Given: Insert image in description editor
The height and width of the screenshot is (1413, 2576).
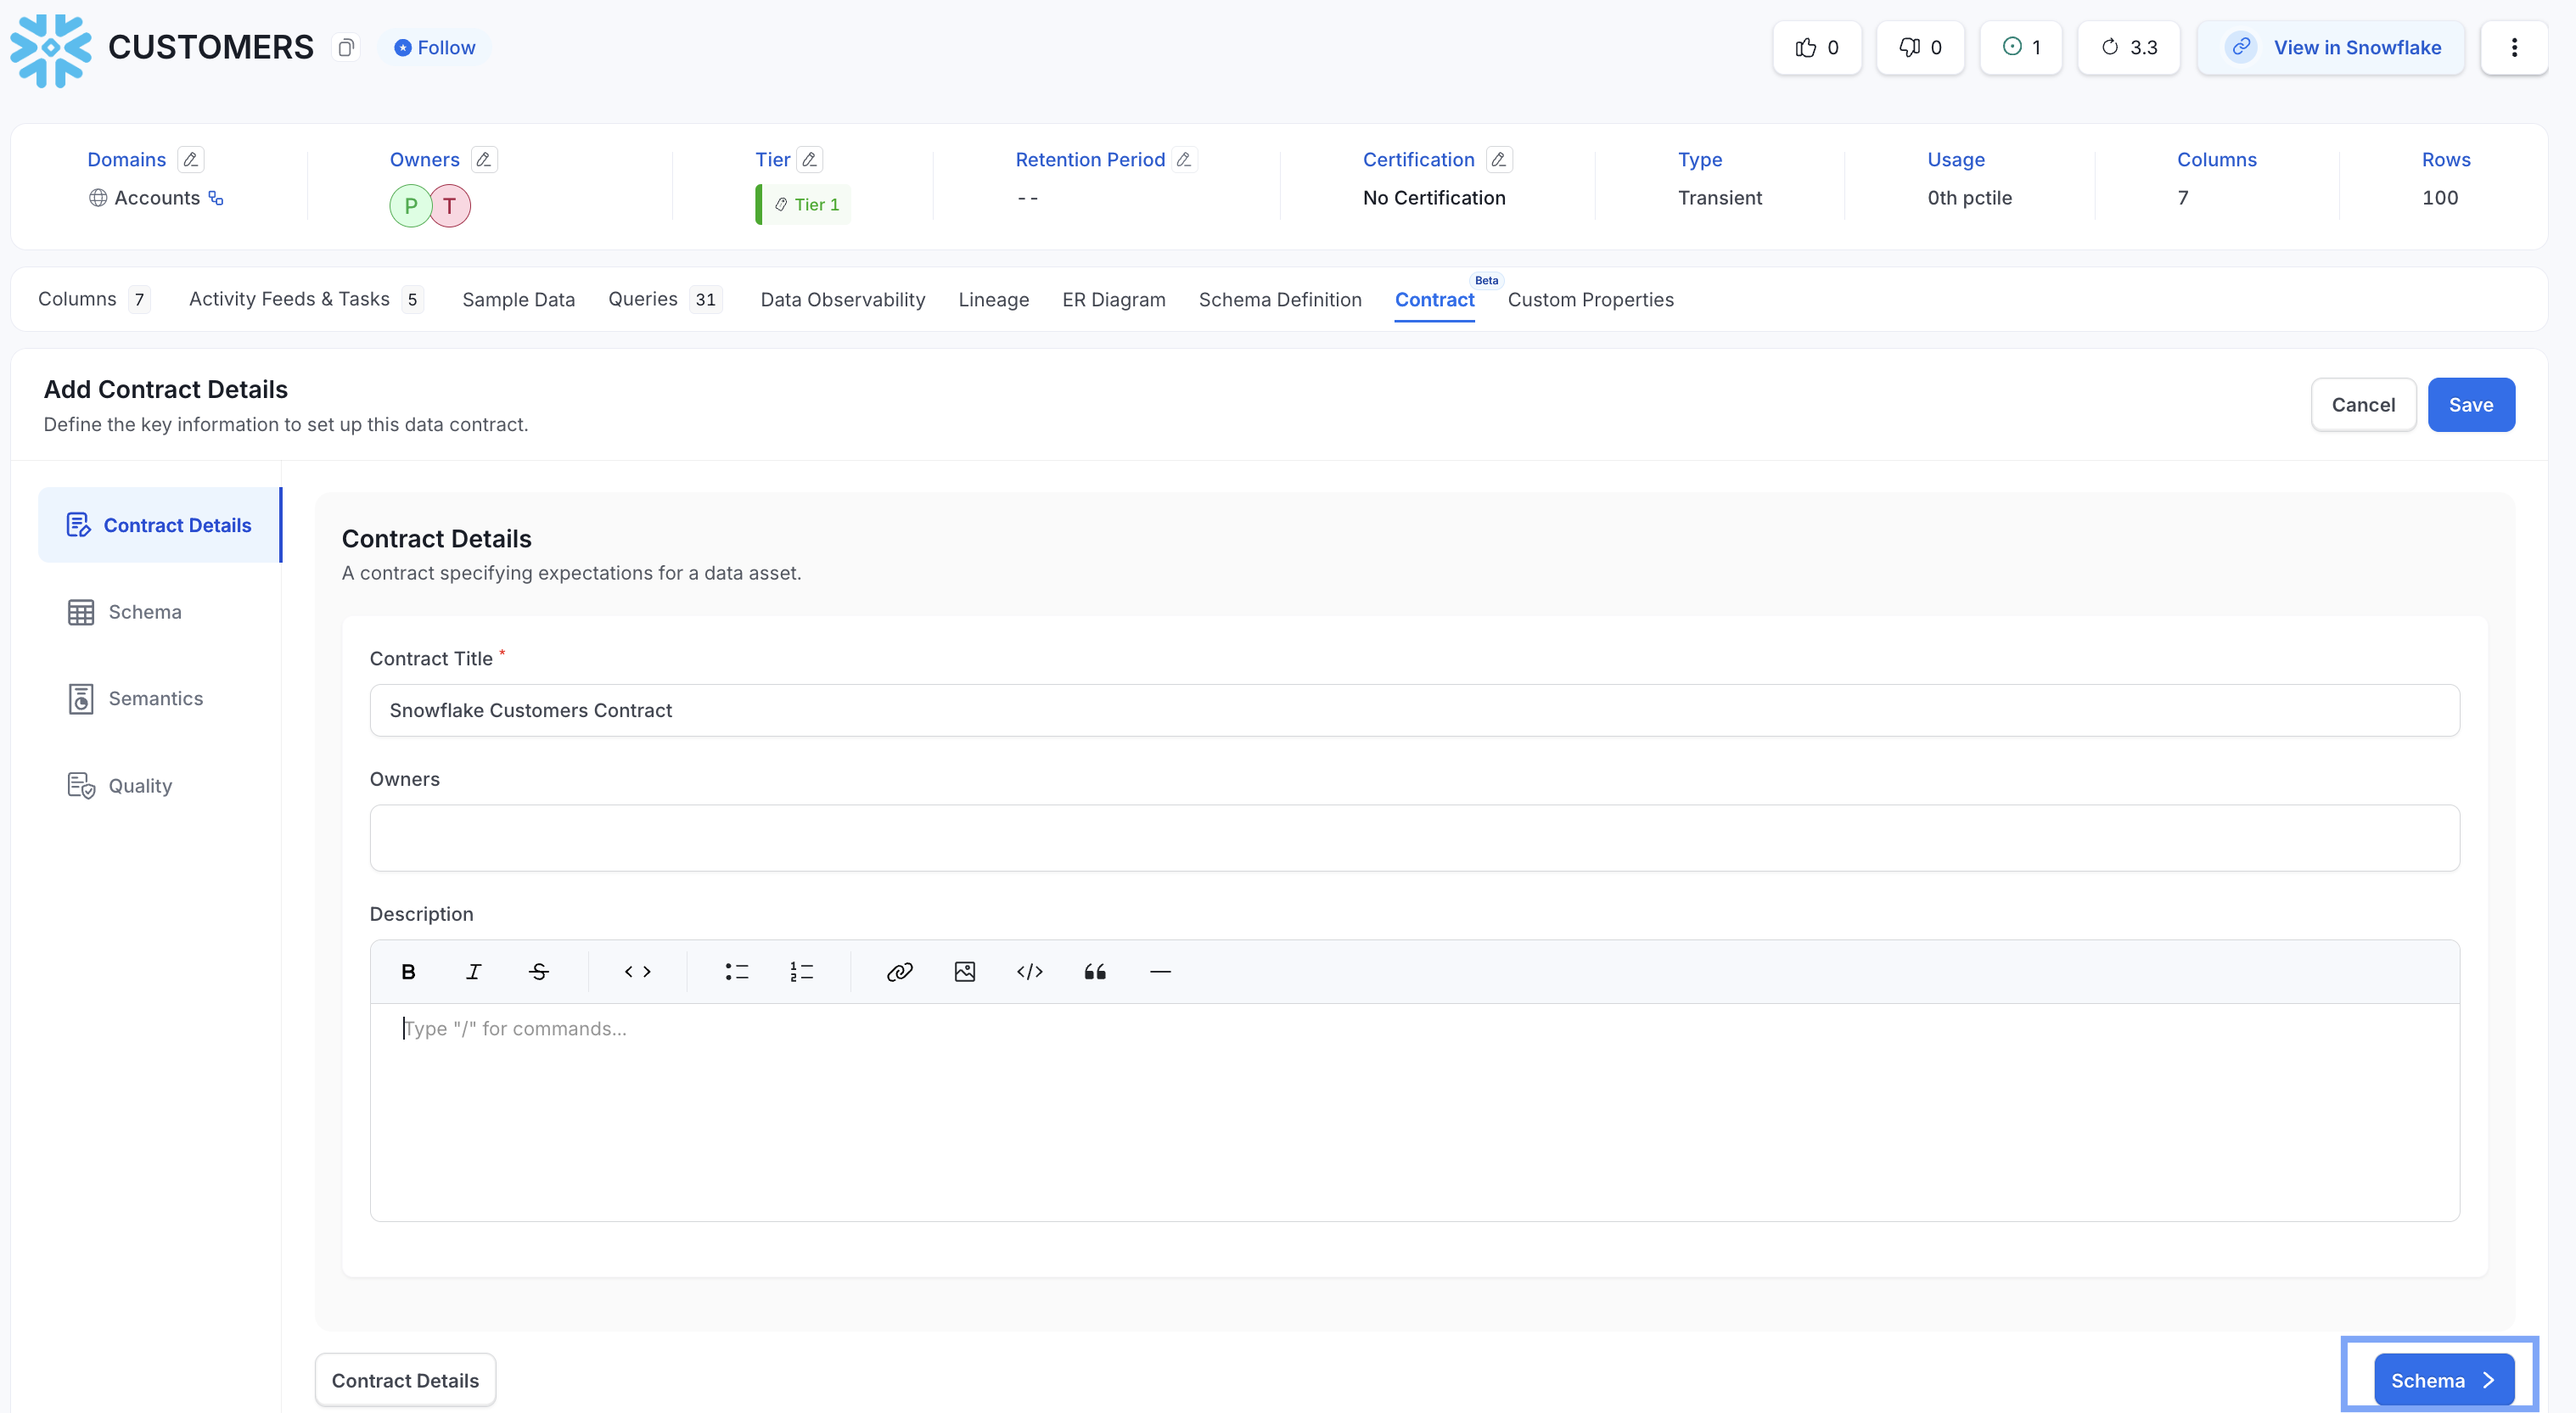Looking at the screenshot, I should [965, 972].
